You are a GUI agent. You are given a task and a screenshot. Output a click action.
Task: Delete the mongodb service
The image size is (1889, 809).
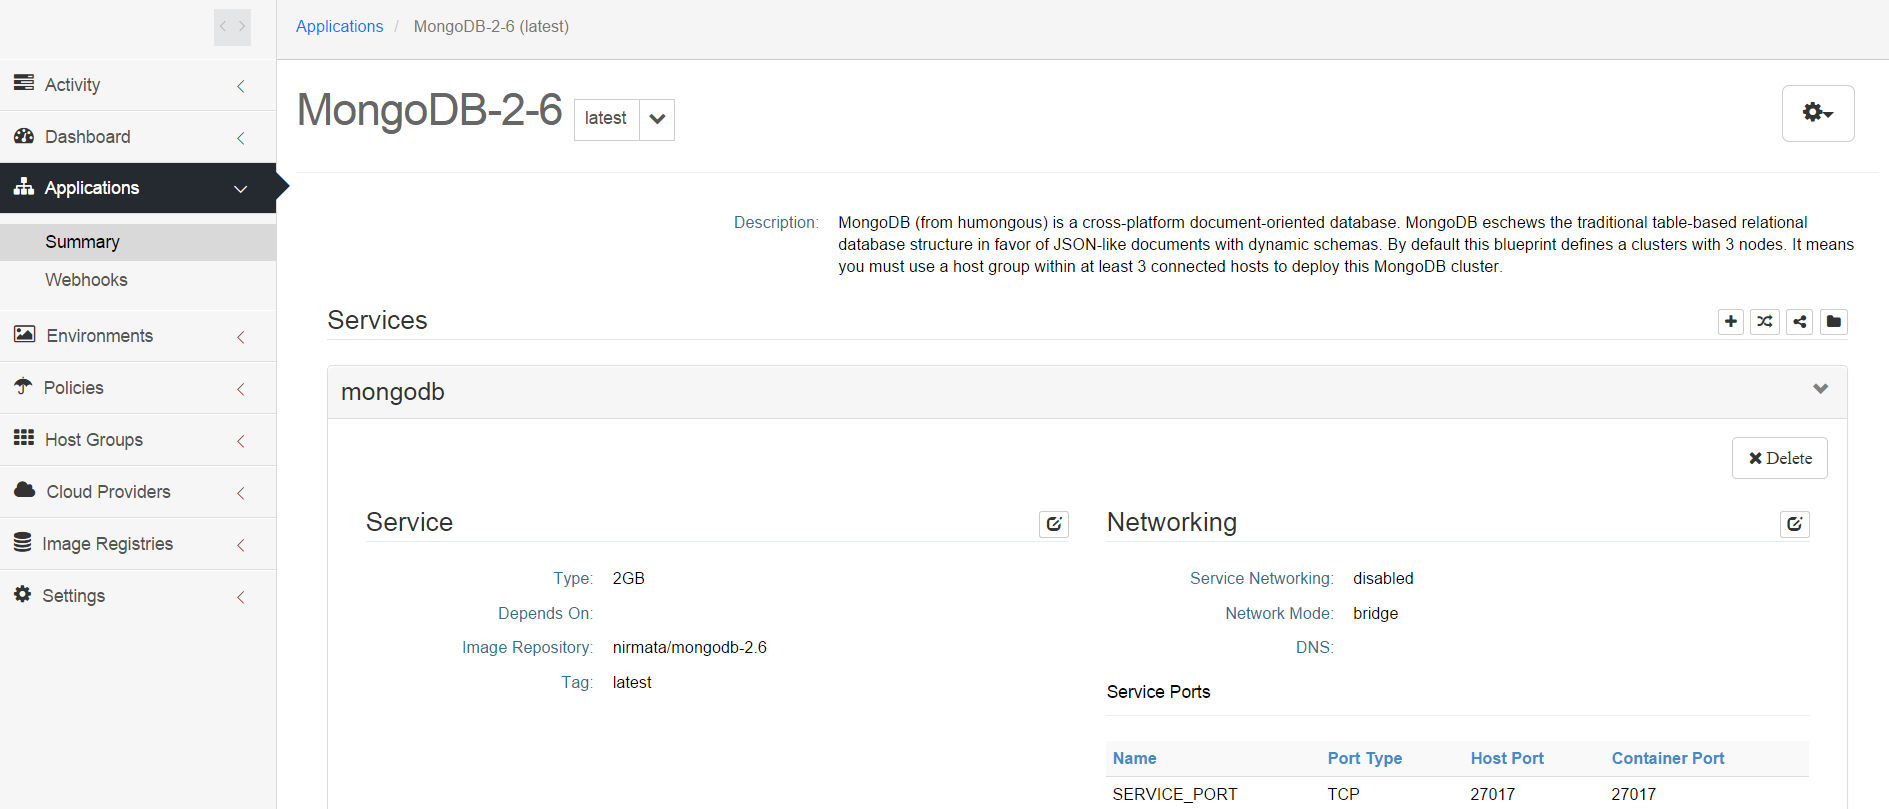(x=1780, y=458)
